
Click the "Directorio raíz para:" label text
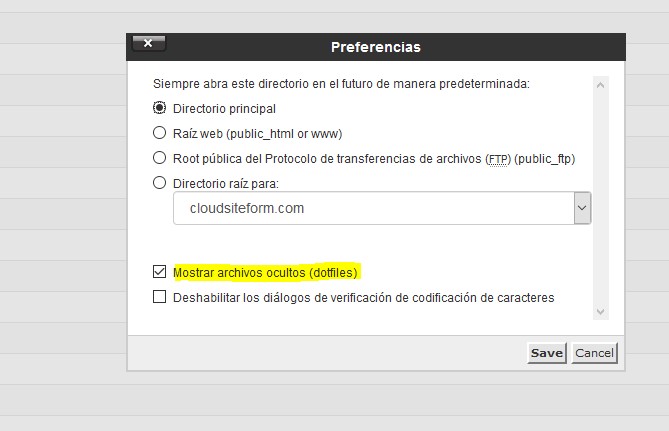[225, 183]
